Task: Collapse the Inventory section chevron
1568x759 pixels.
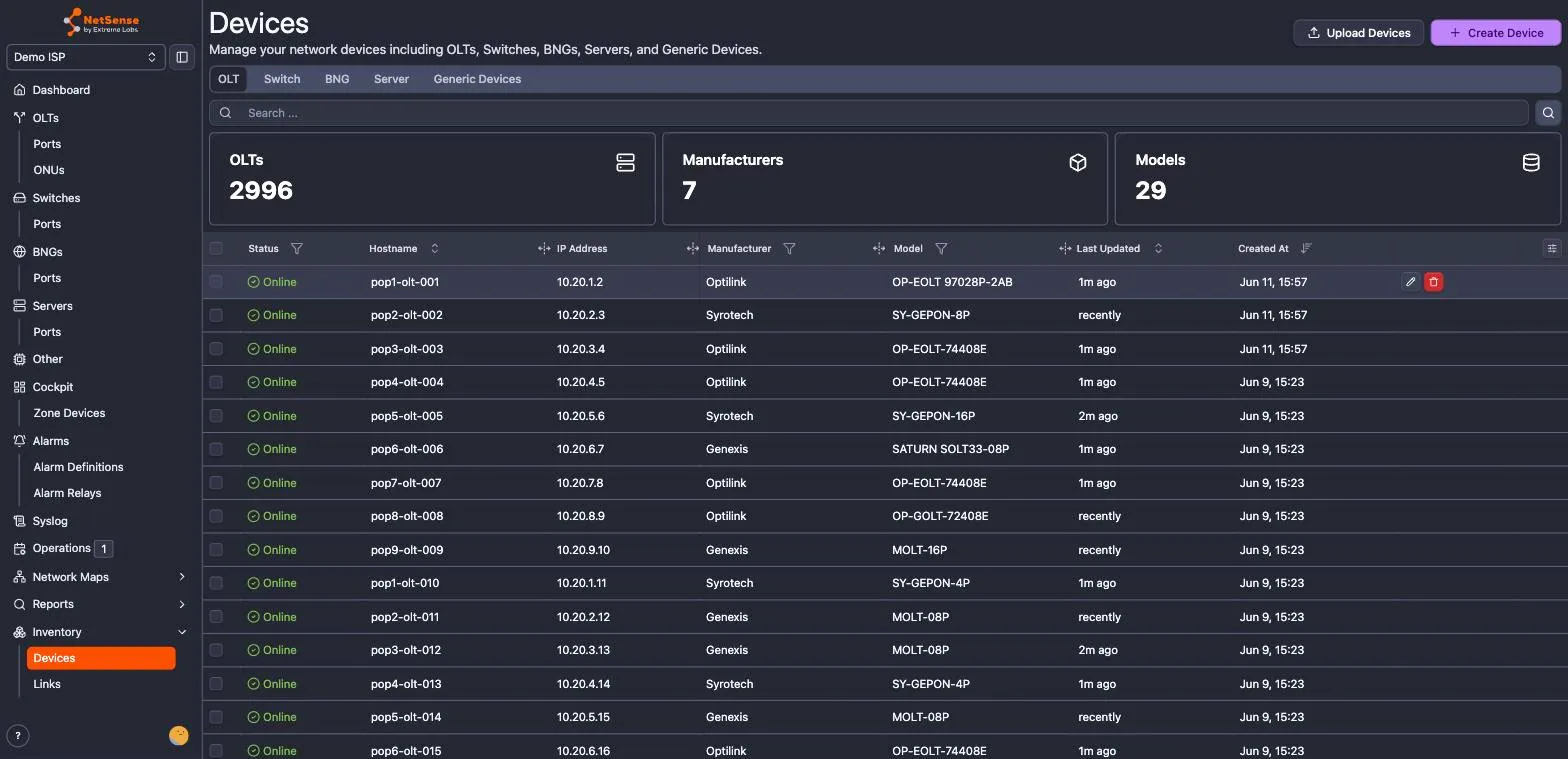Action: coord(182,632)
